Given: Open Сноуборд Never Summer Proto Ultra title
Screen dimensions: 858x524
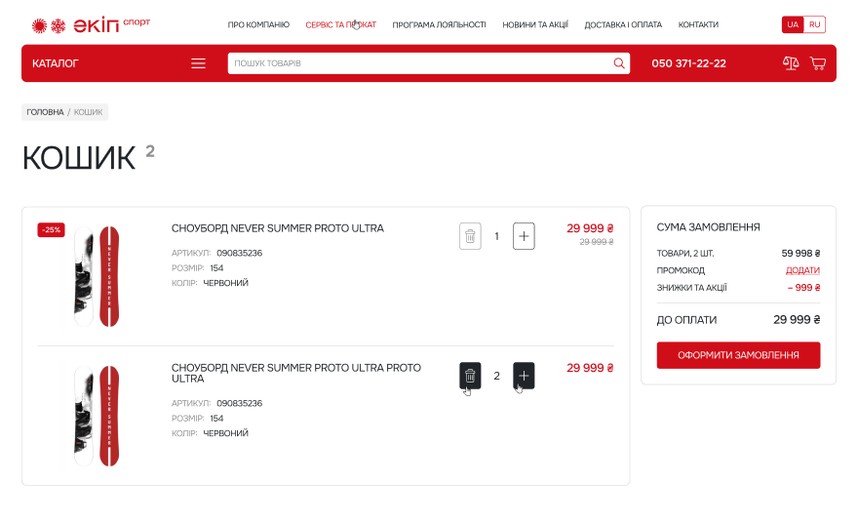Looking at the screenshot, I should pyautogui.click(x=277, y=228).
